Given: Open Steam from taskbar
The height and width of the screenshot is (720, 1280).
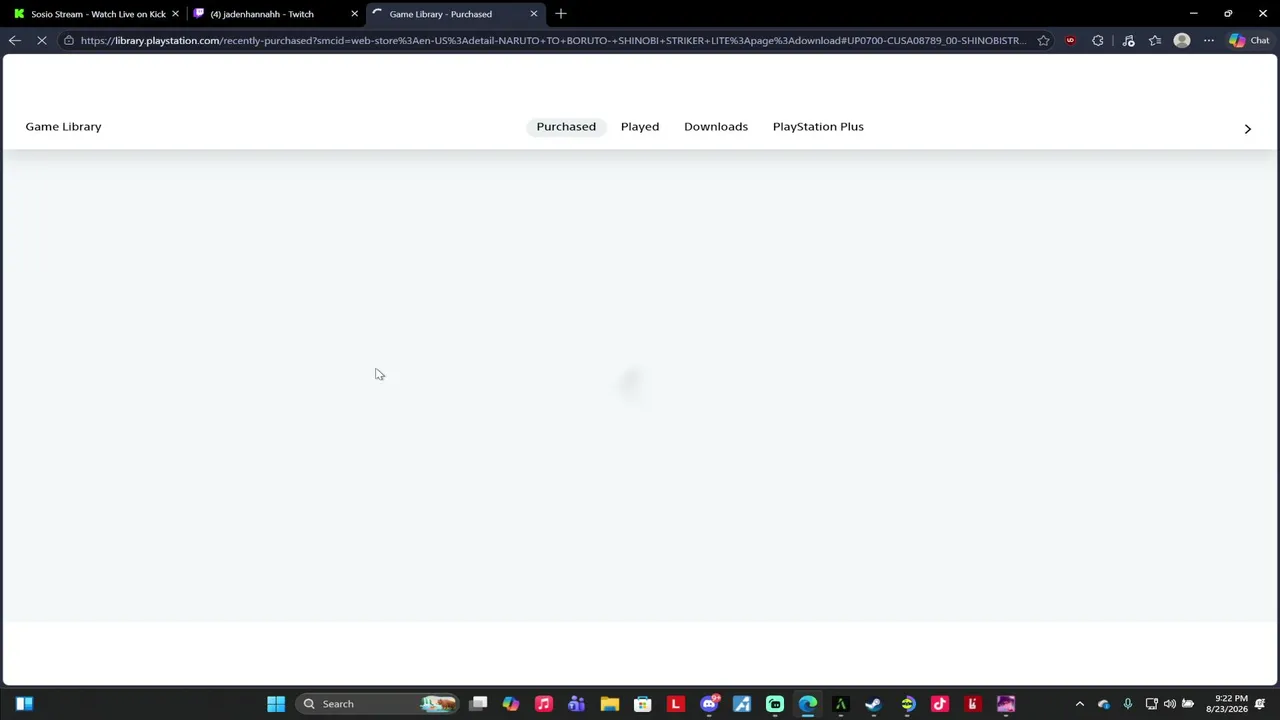Looking at the screenshot, I should point(873,704).
